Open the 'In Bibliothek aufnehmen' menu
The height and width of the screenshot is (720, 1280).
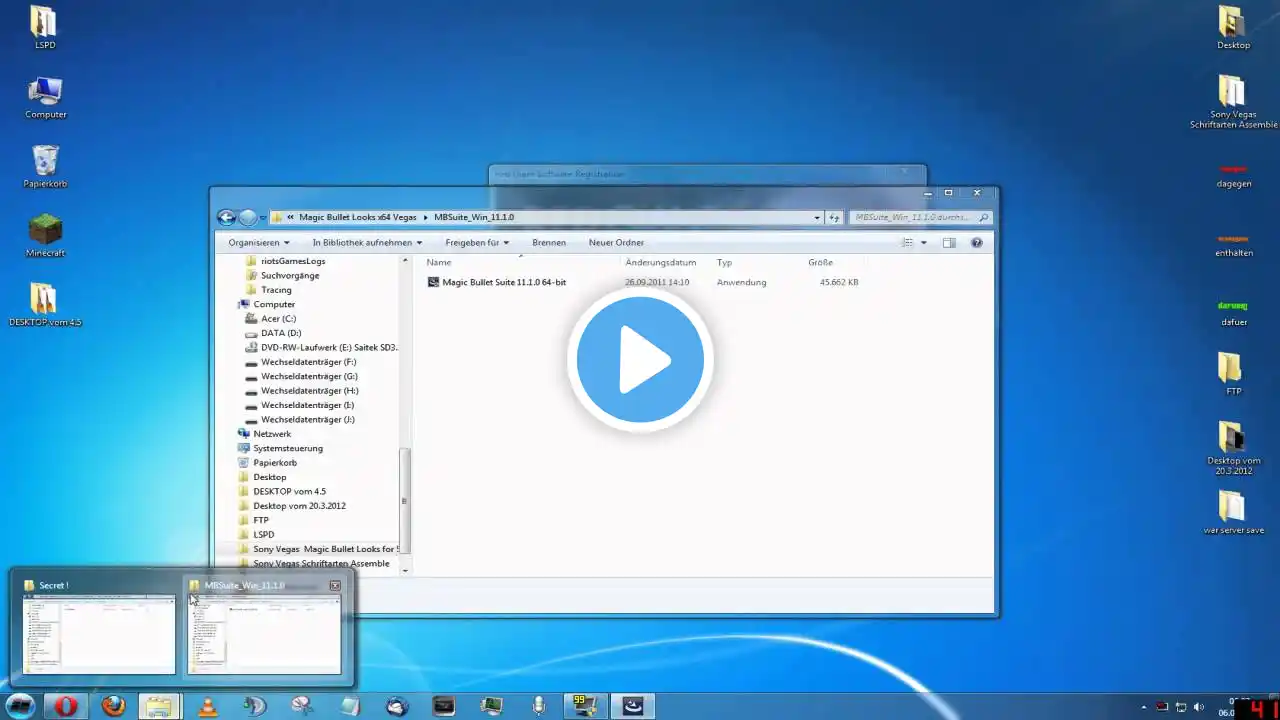(x=367, y=242)
